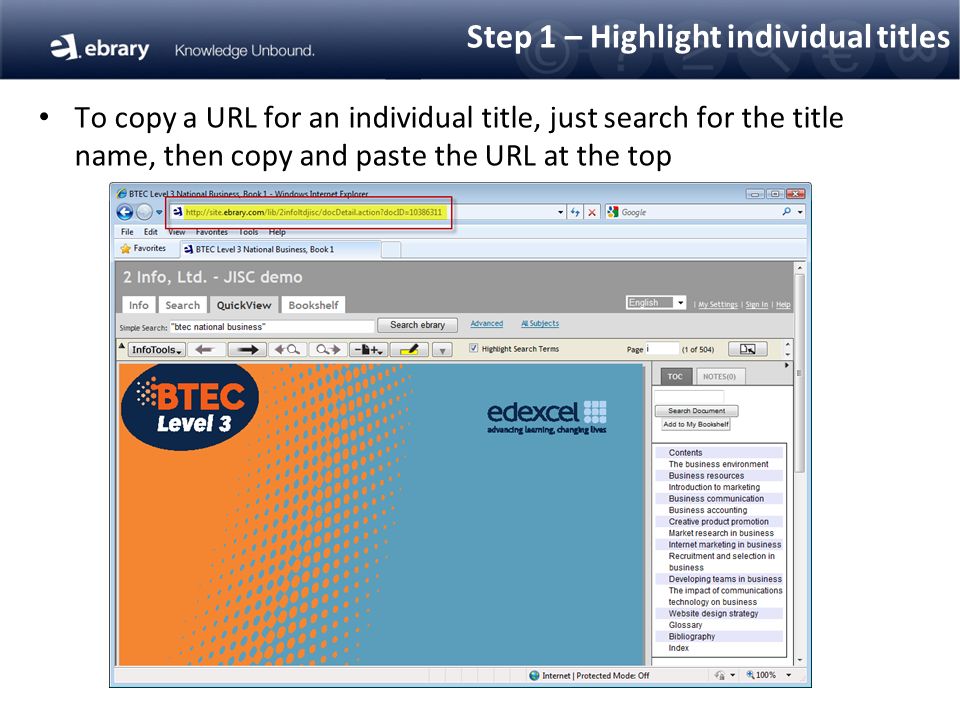This screenshot has width=960, height=720.
Task: Open the Glossary entry
Action: point(685,625)
